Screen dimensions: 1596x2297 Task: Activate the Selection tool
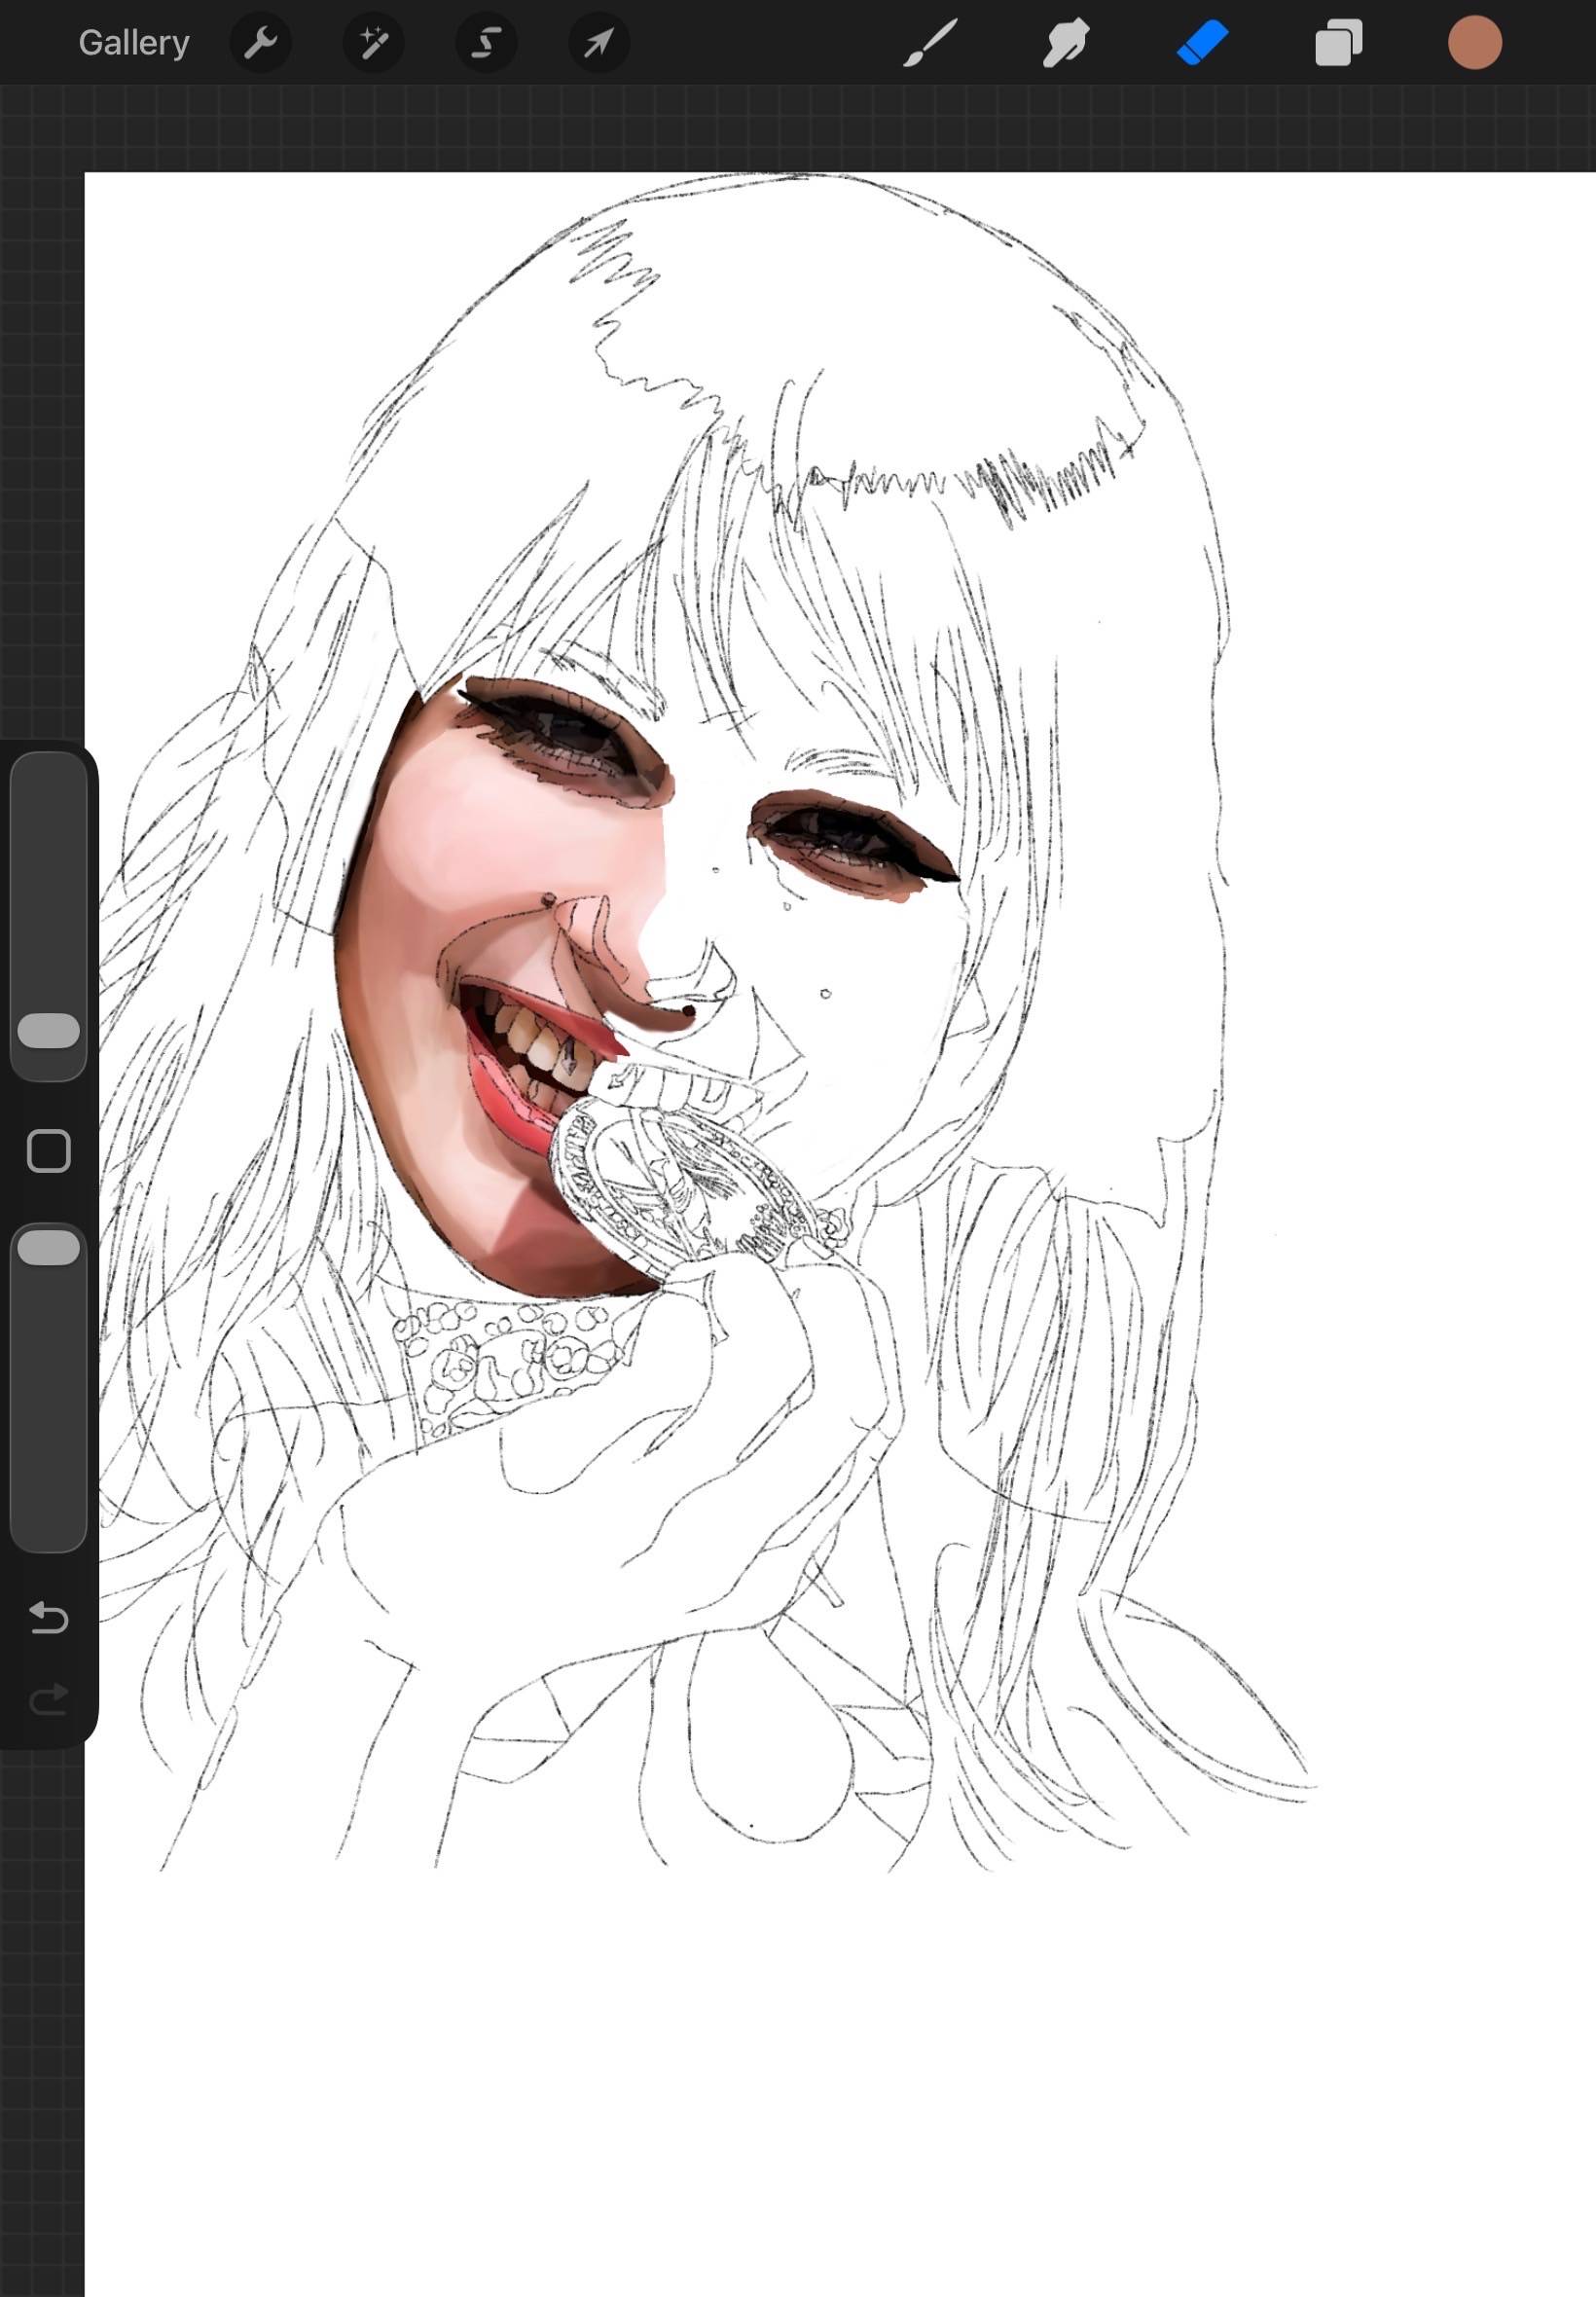(x=486, y=43)
